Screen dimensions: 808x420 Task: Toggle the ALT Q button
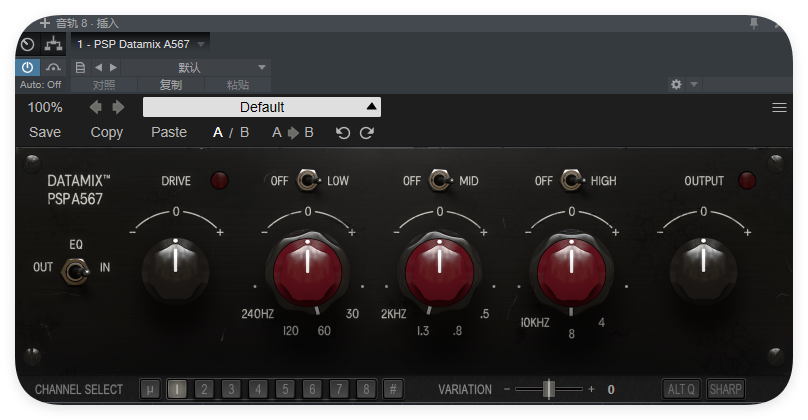point(681,389)
